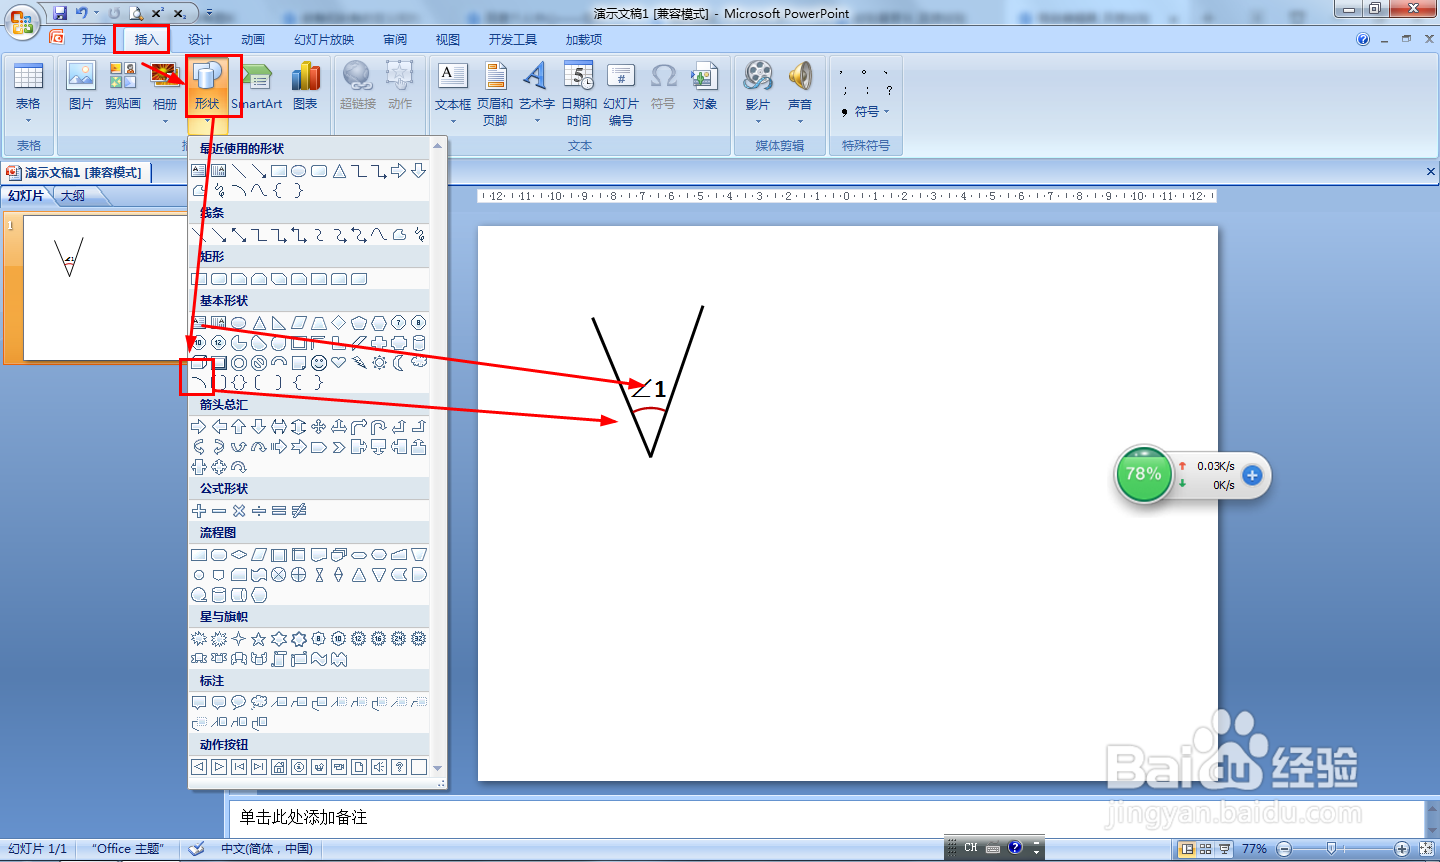Pick the division sign equation shape

259,510
